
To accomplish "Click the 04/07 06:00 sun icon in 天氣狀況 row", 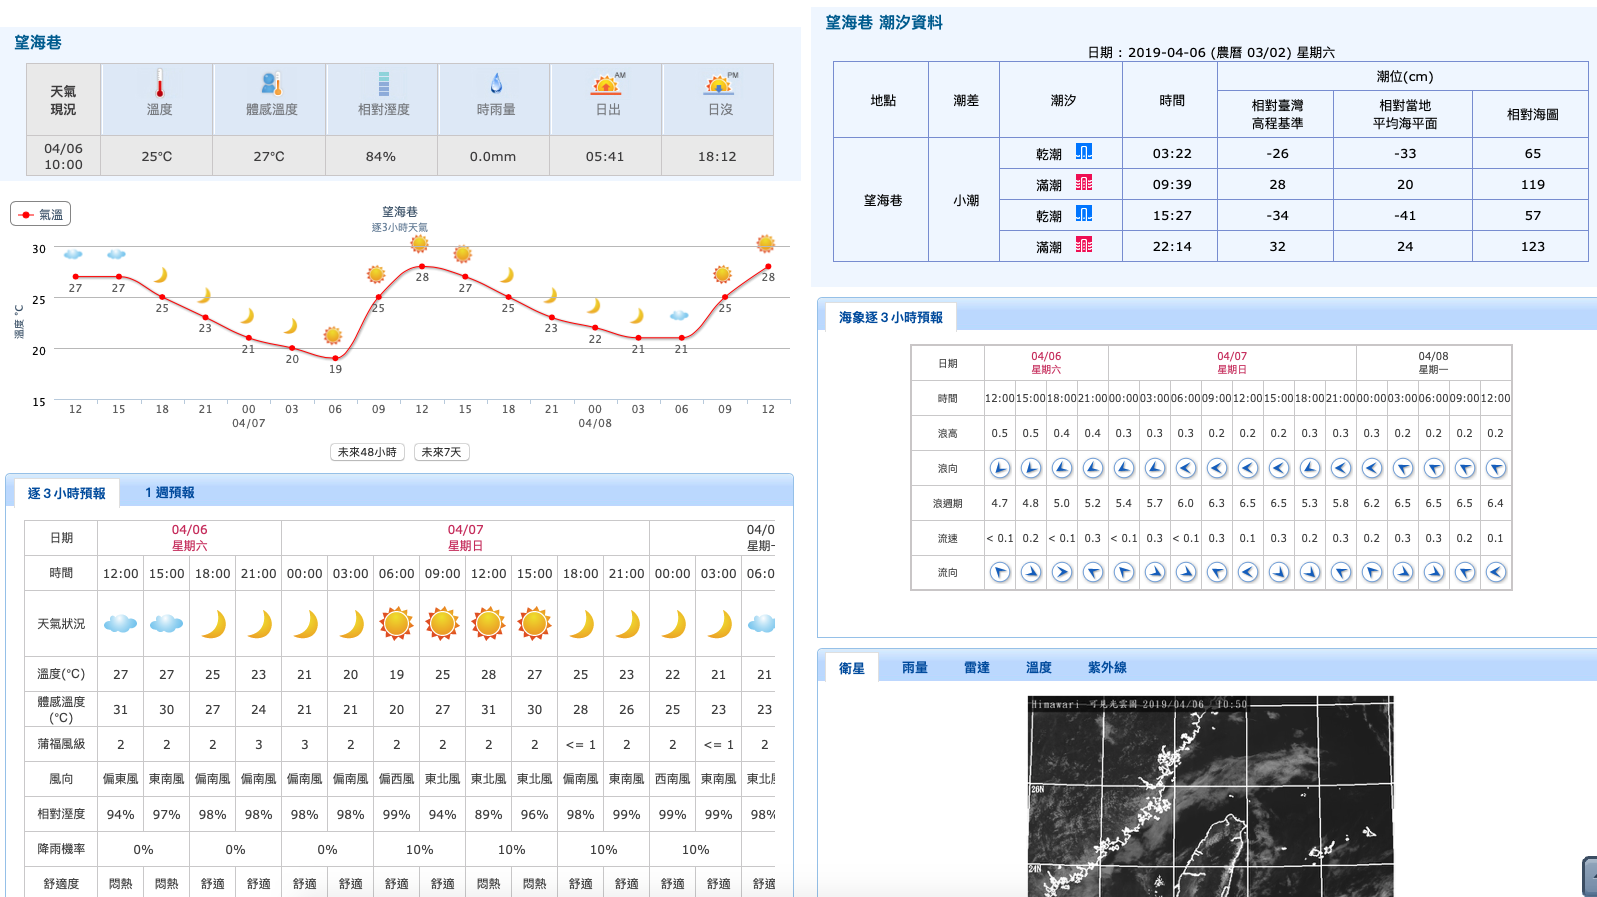I will pyautogui.click(x=396, y=623).
